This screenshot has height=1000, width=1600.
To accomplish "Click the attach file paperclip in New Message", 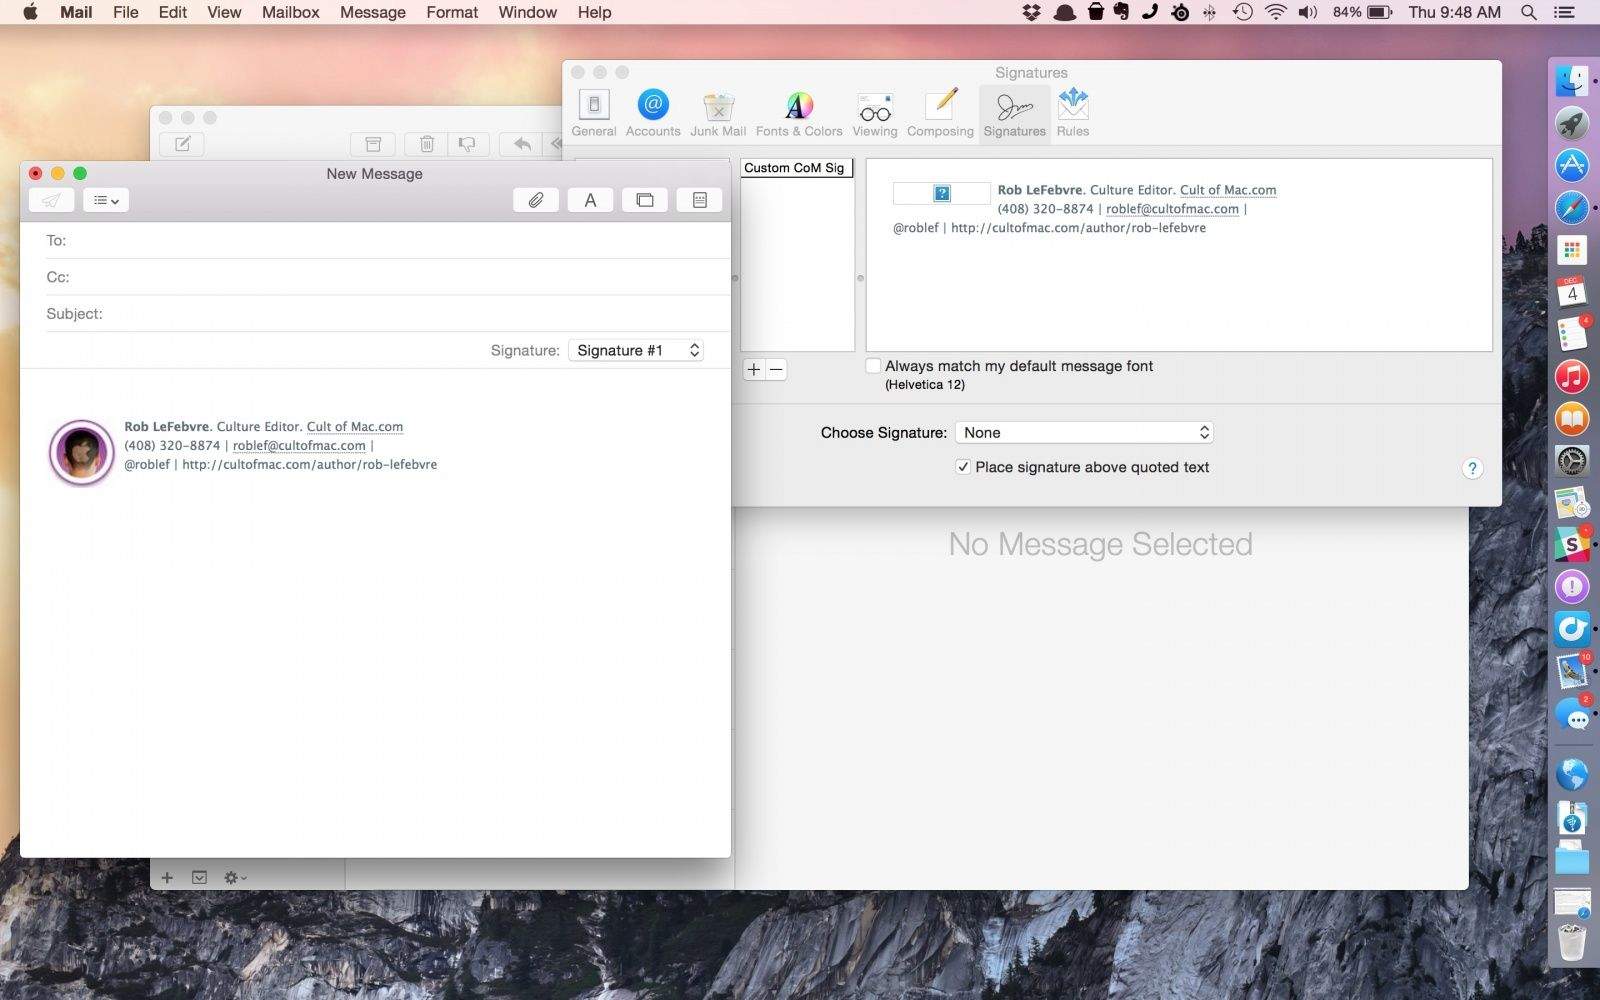I will point(536,199).
